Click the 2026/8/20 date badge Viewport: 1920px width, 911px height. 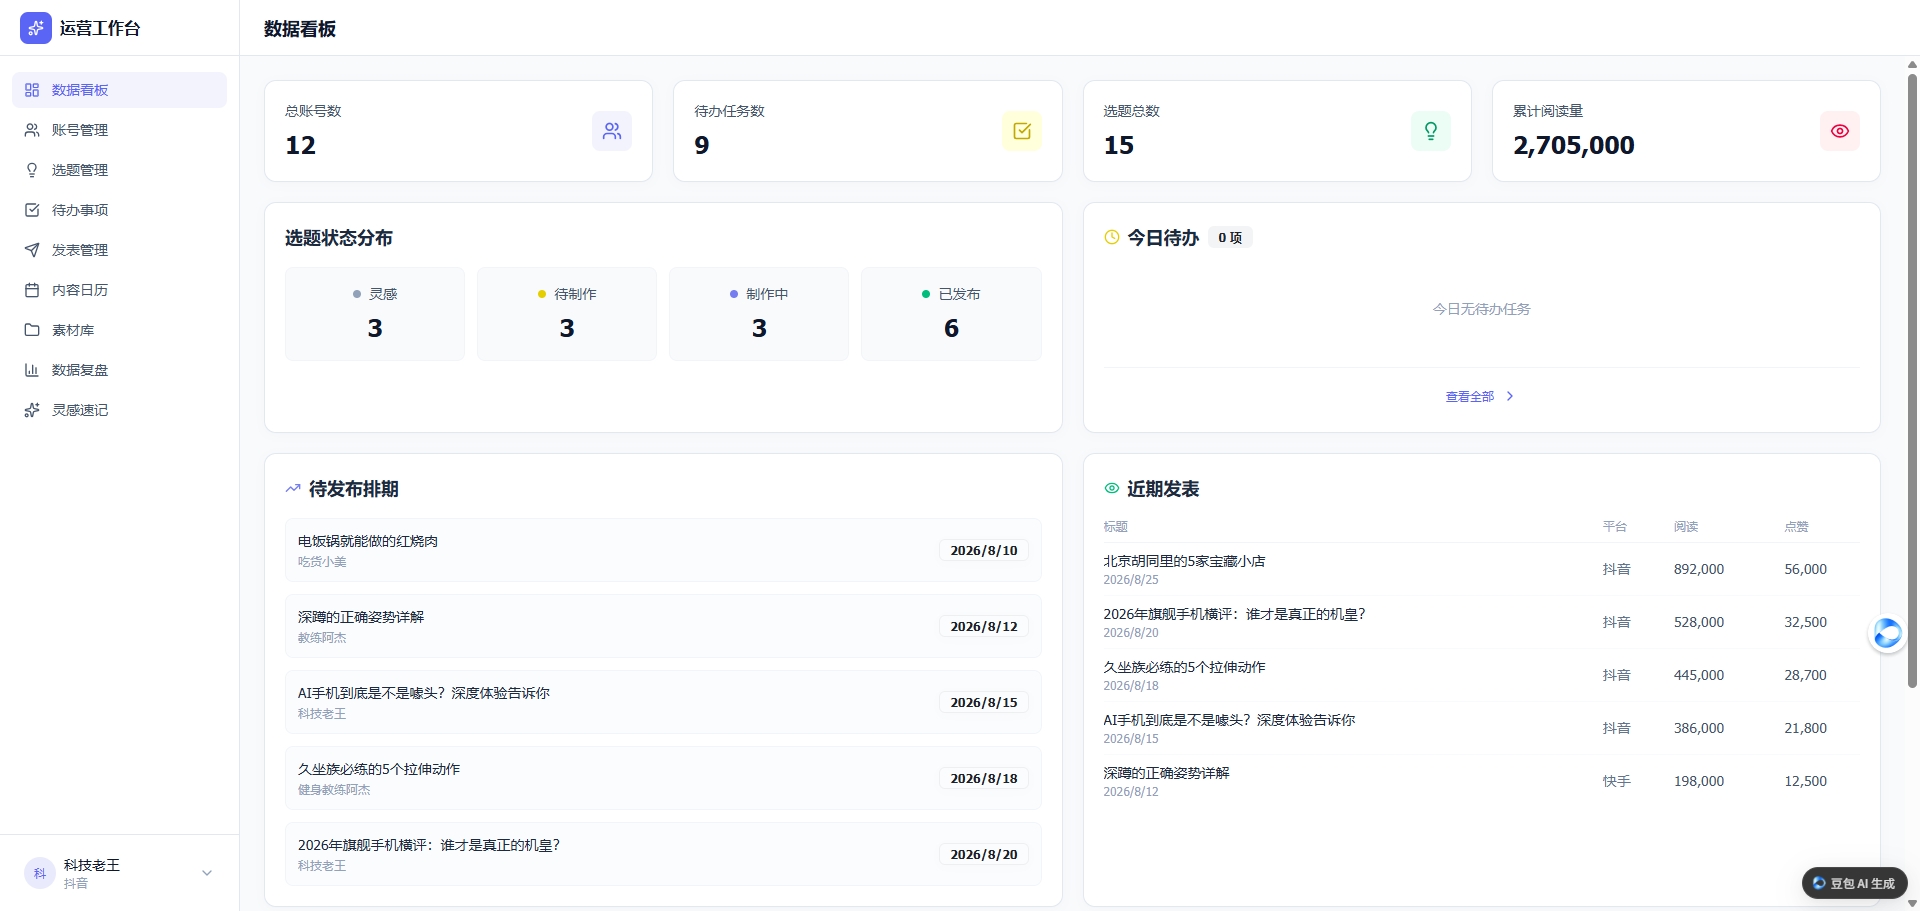[984, 854]
